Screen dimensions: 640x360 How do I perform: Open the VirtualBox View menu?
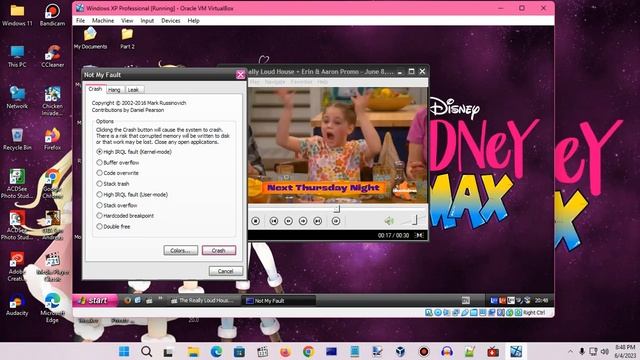pos(127,20)
